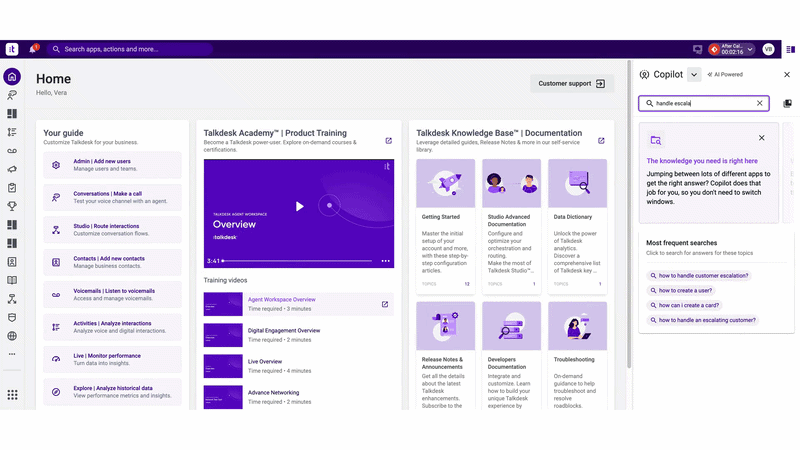Open the After Call status dropdown
The image size is (800, 450).
point(732,49)
